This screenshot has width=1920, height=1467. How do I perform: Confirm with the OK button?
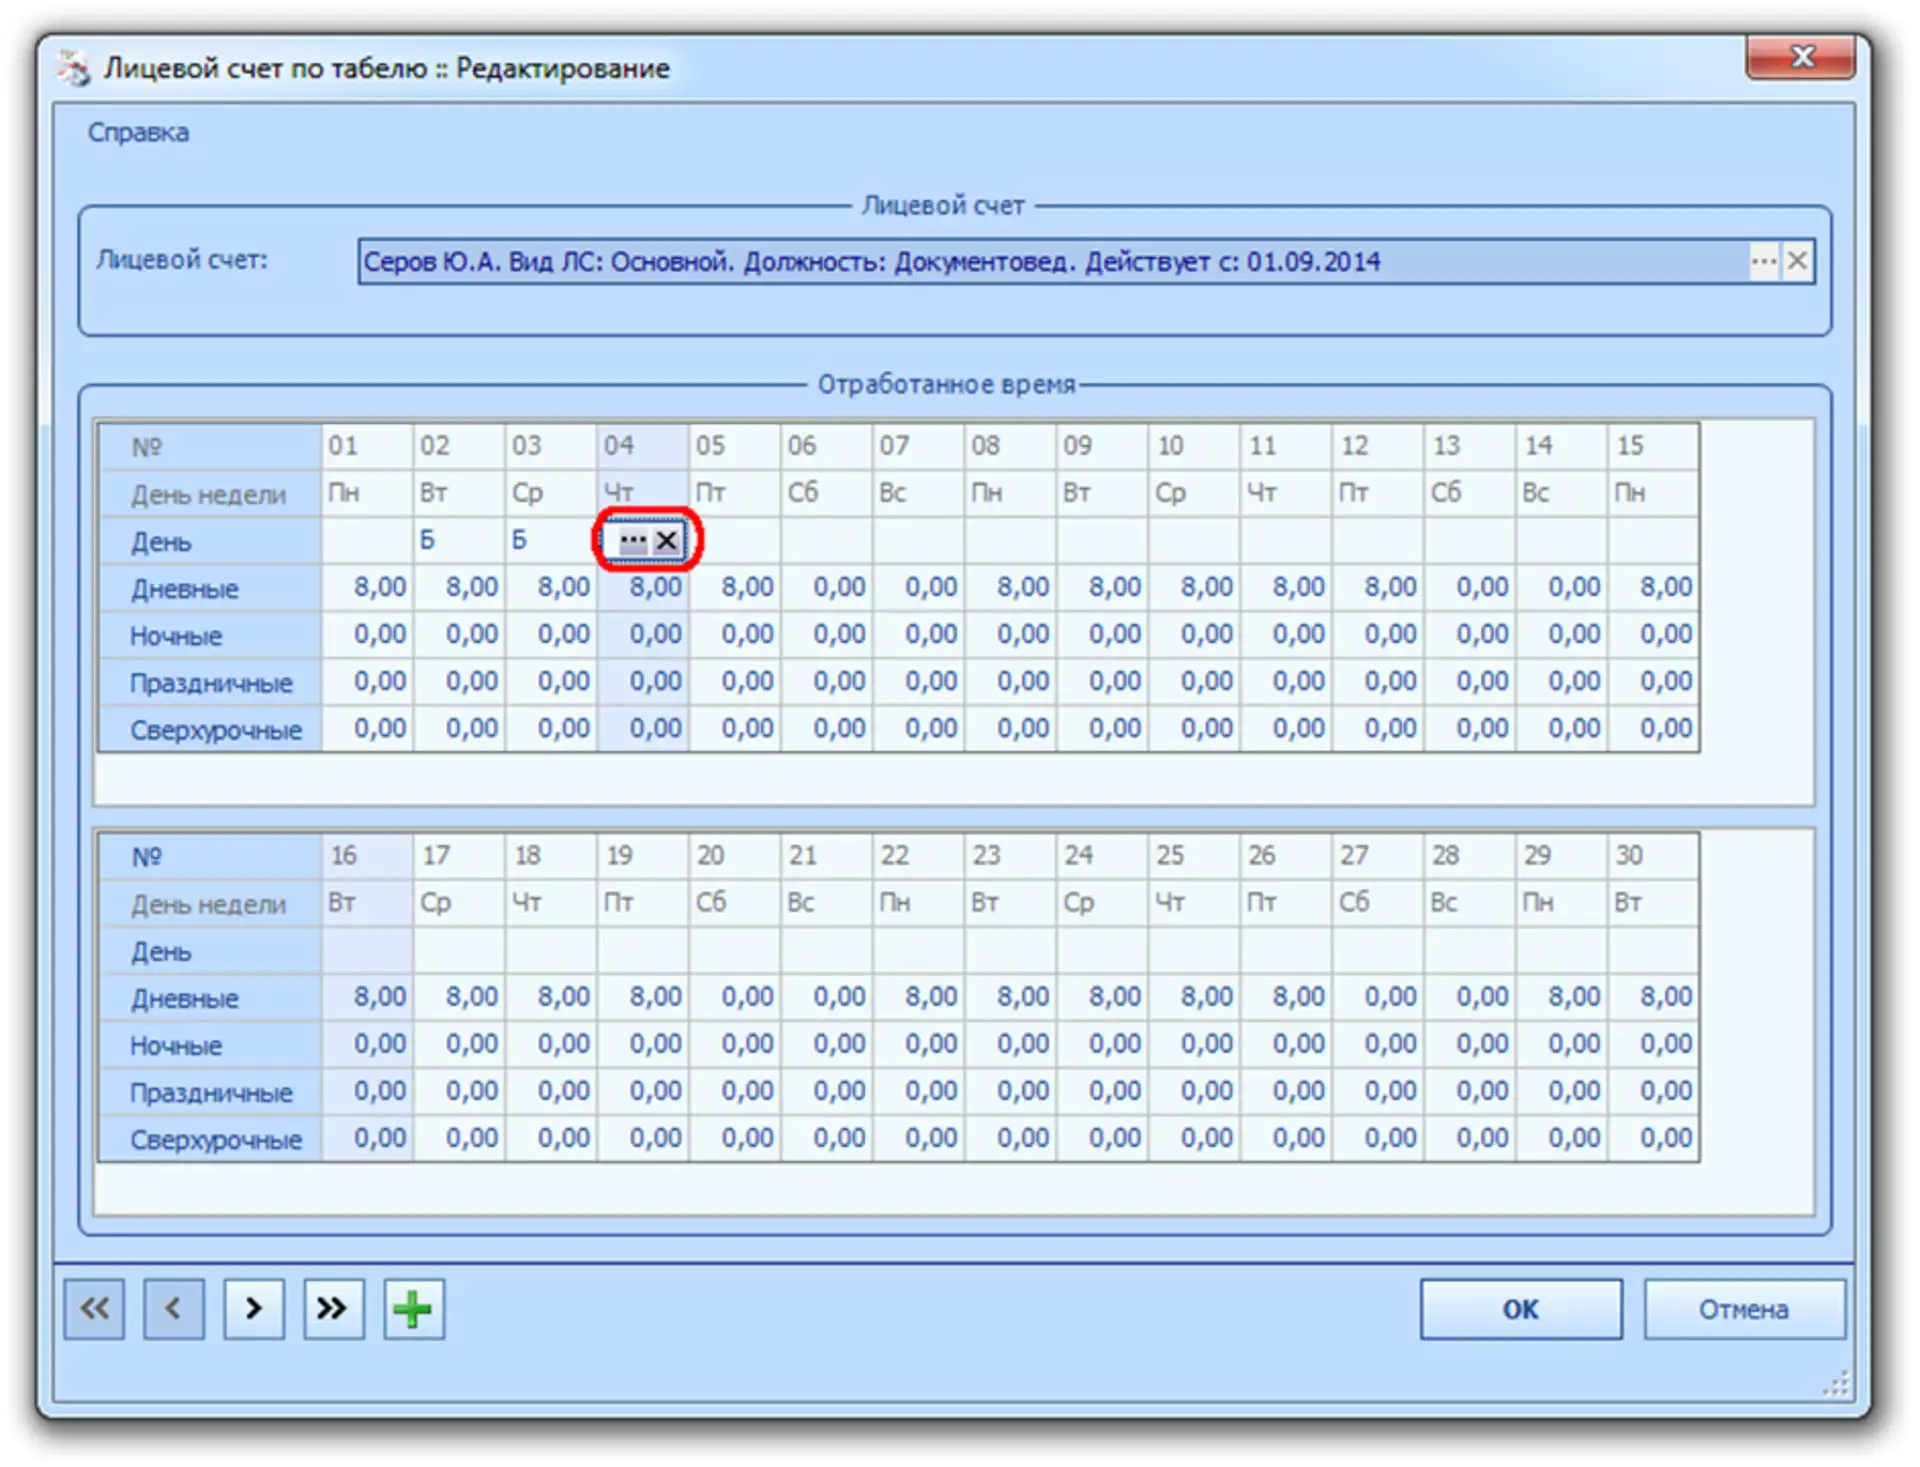tap(1520, 1309)
